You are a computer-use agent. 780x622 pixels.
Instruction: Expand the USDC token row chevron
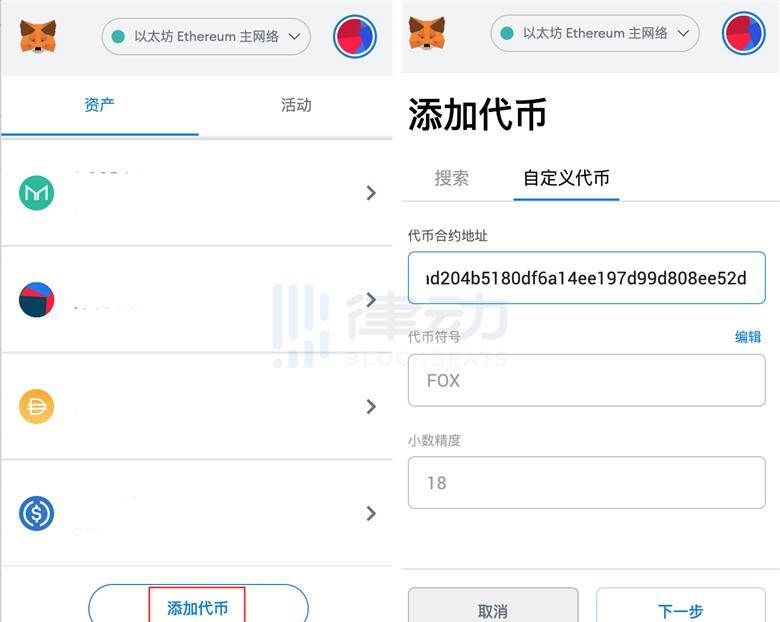click(371, 513)
